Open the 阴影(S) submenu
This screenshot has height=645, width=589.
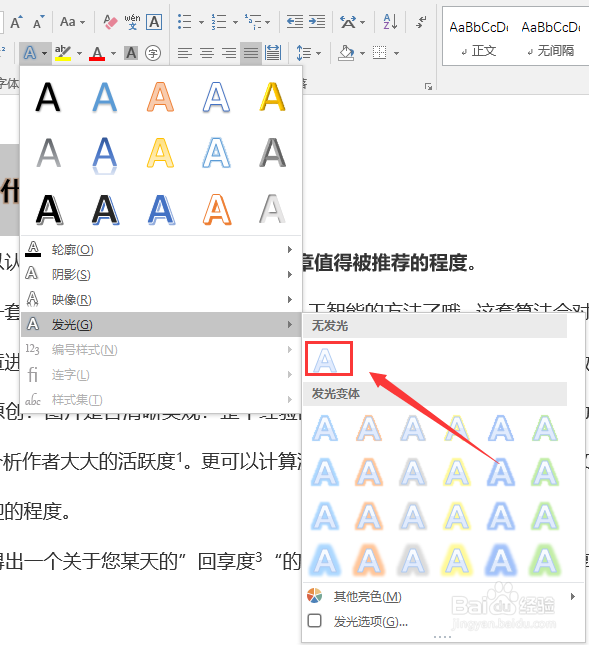click(160, 274)
